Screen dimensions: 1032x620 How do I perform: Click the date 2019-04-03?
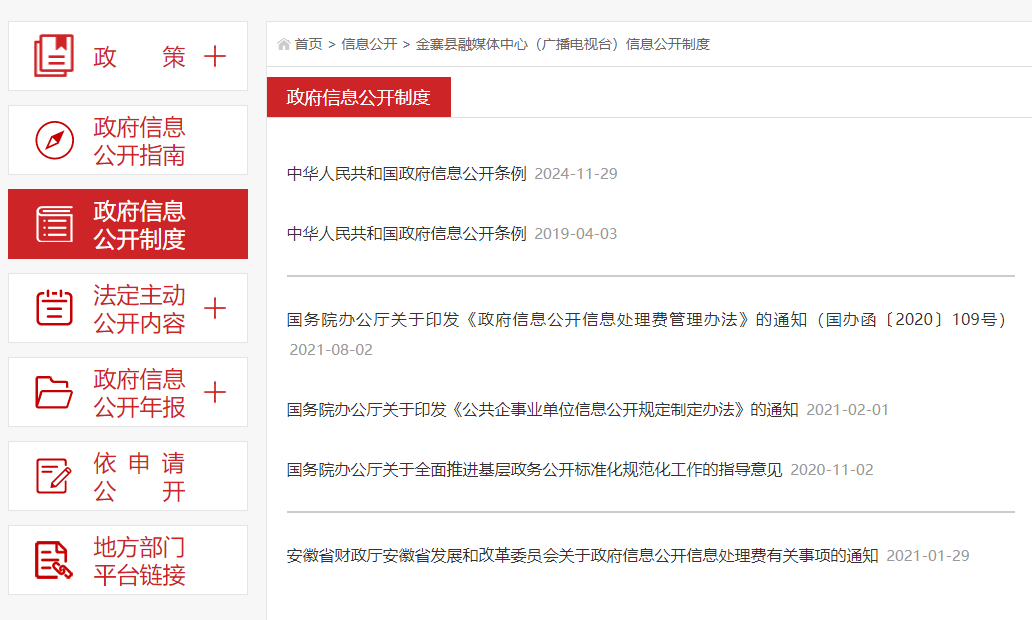point(576,234)
